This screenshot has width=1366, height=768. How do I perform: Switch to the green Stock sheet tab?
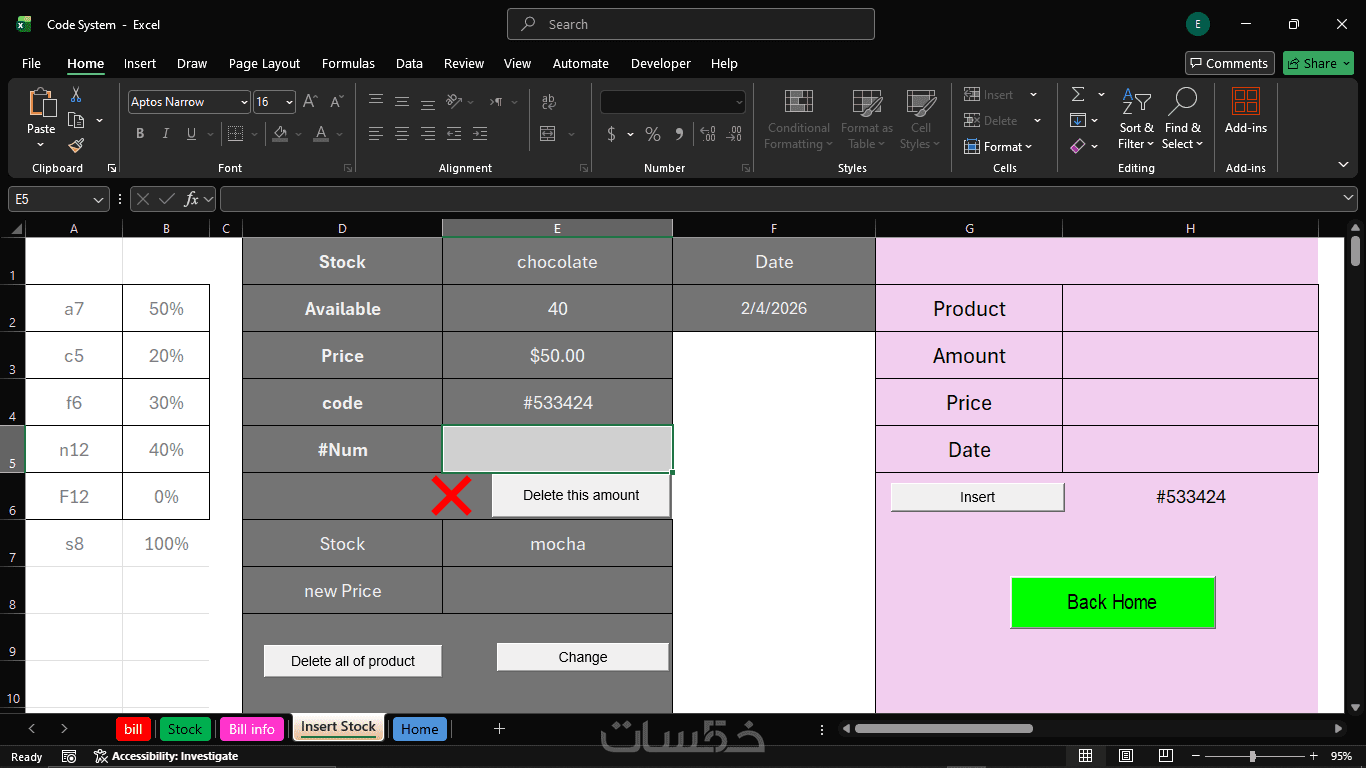(x=185, y=729)
